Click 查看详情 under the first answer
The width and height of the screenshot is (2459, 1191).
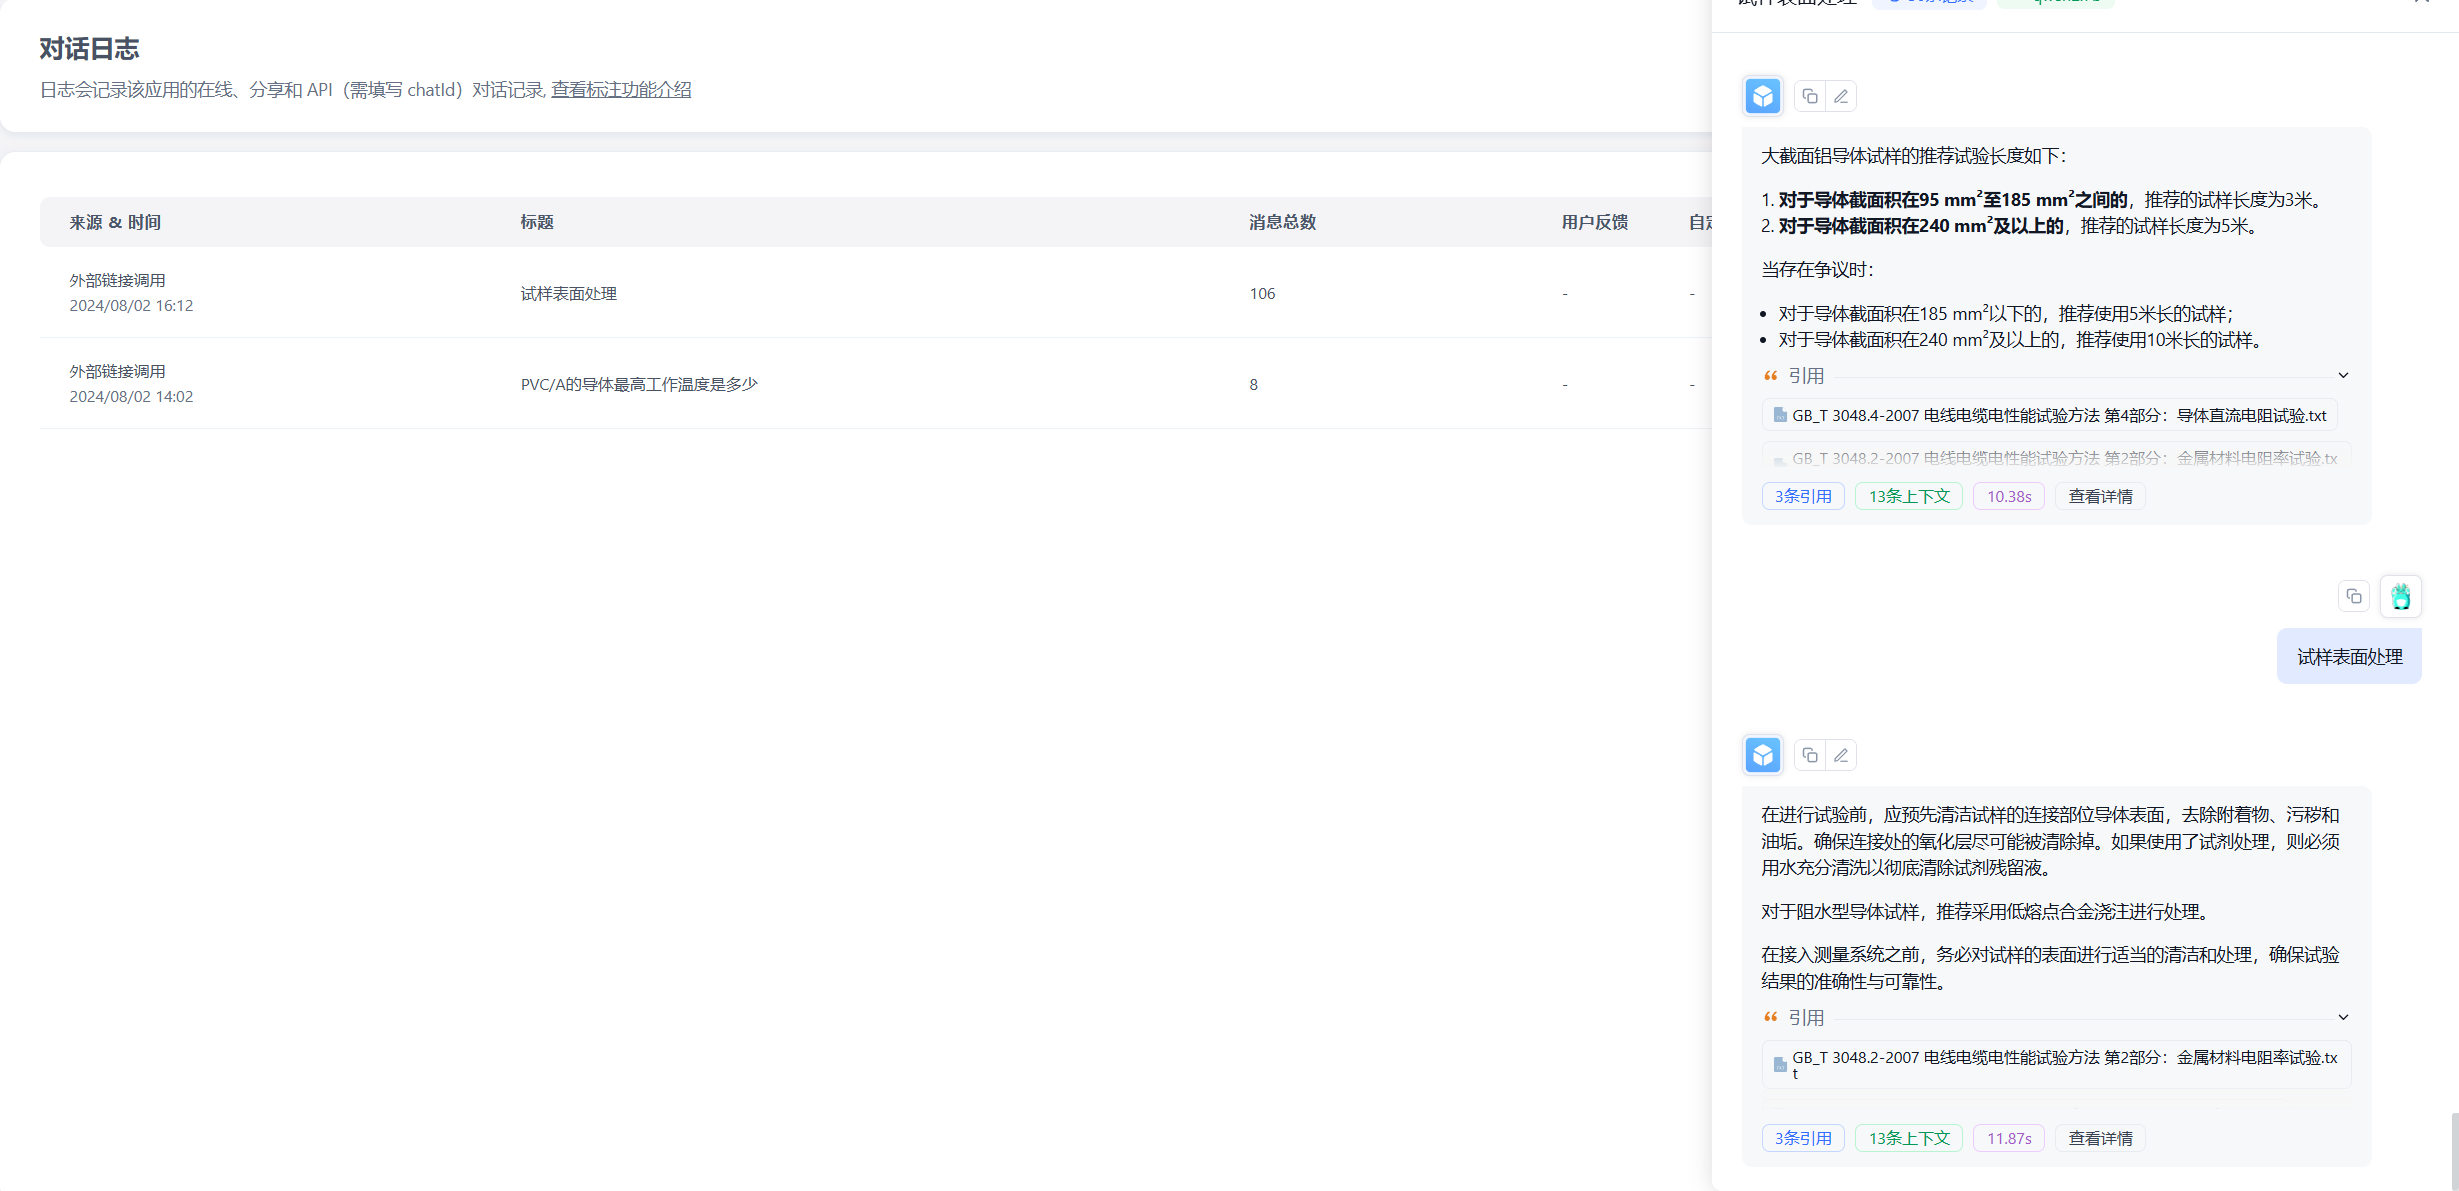2100,496
